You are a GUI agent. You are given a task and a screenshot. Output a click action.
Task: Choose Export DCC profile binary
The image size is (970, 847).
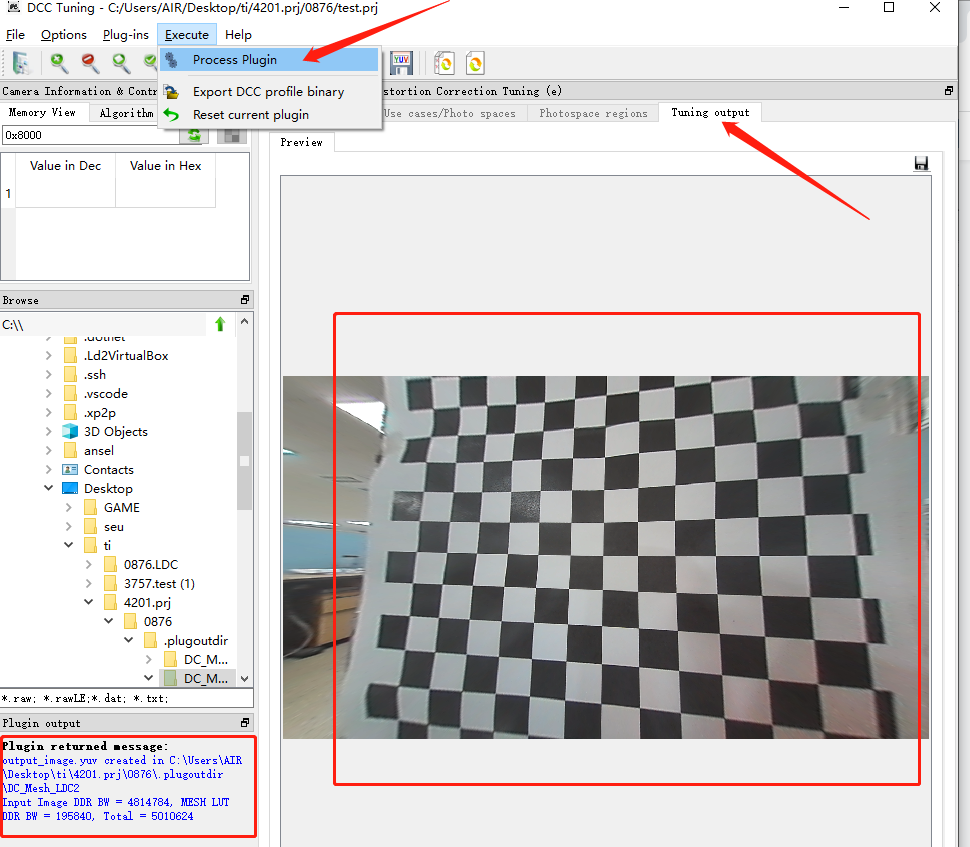(x=268, y=92)
